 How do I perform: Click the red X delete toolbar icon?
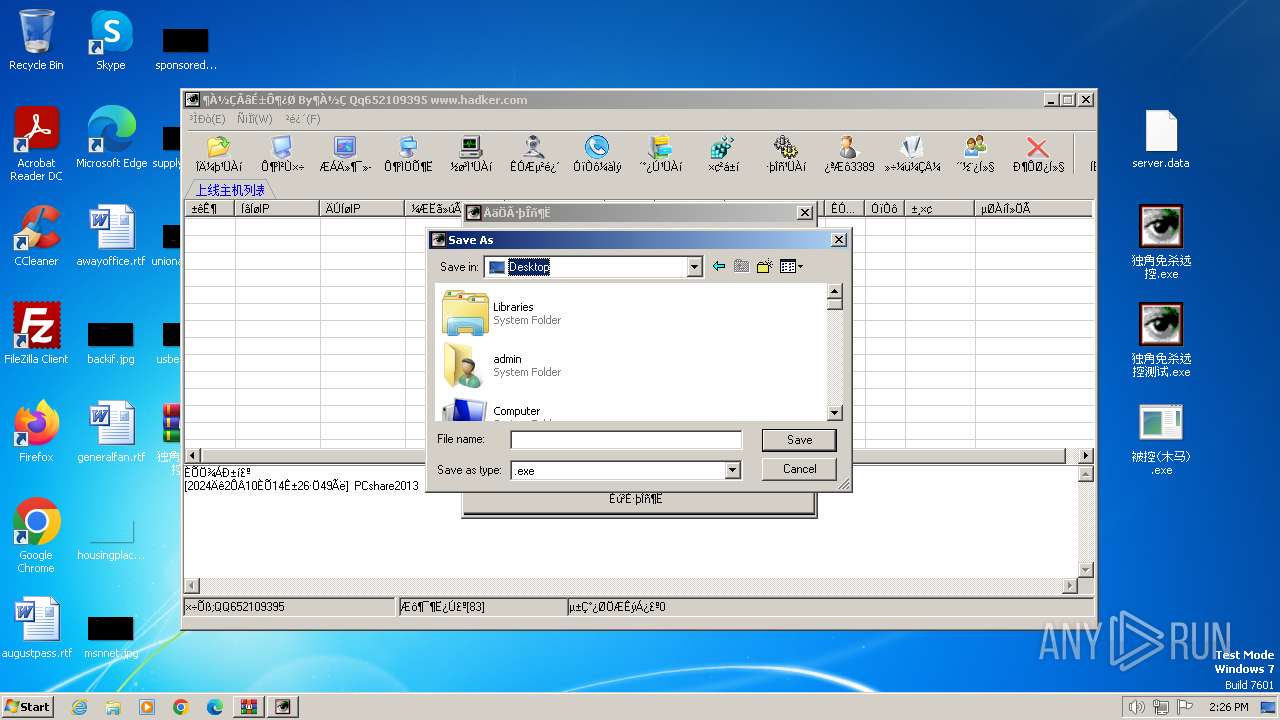[x=1038, y=154]
